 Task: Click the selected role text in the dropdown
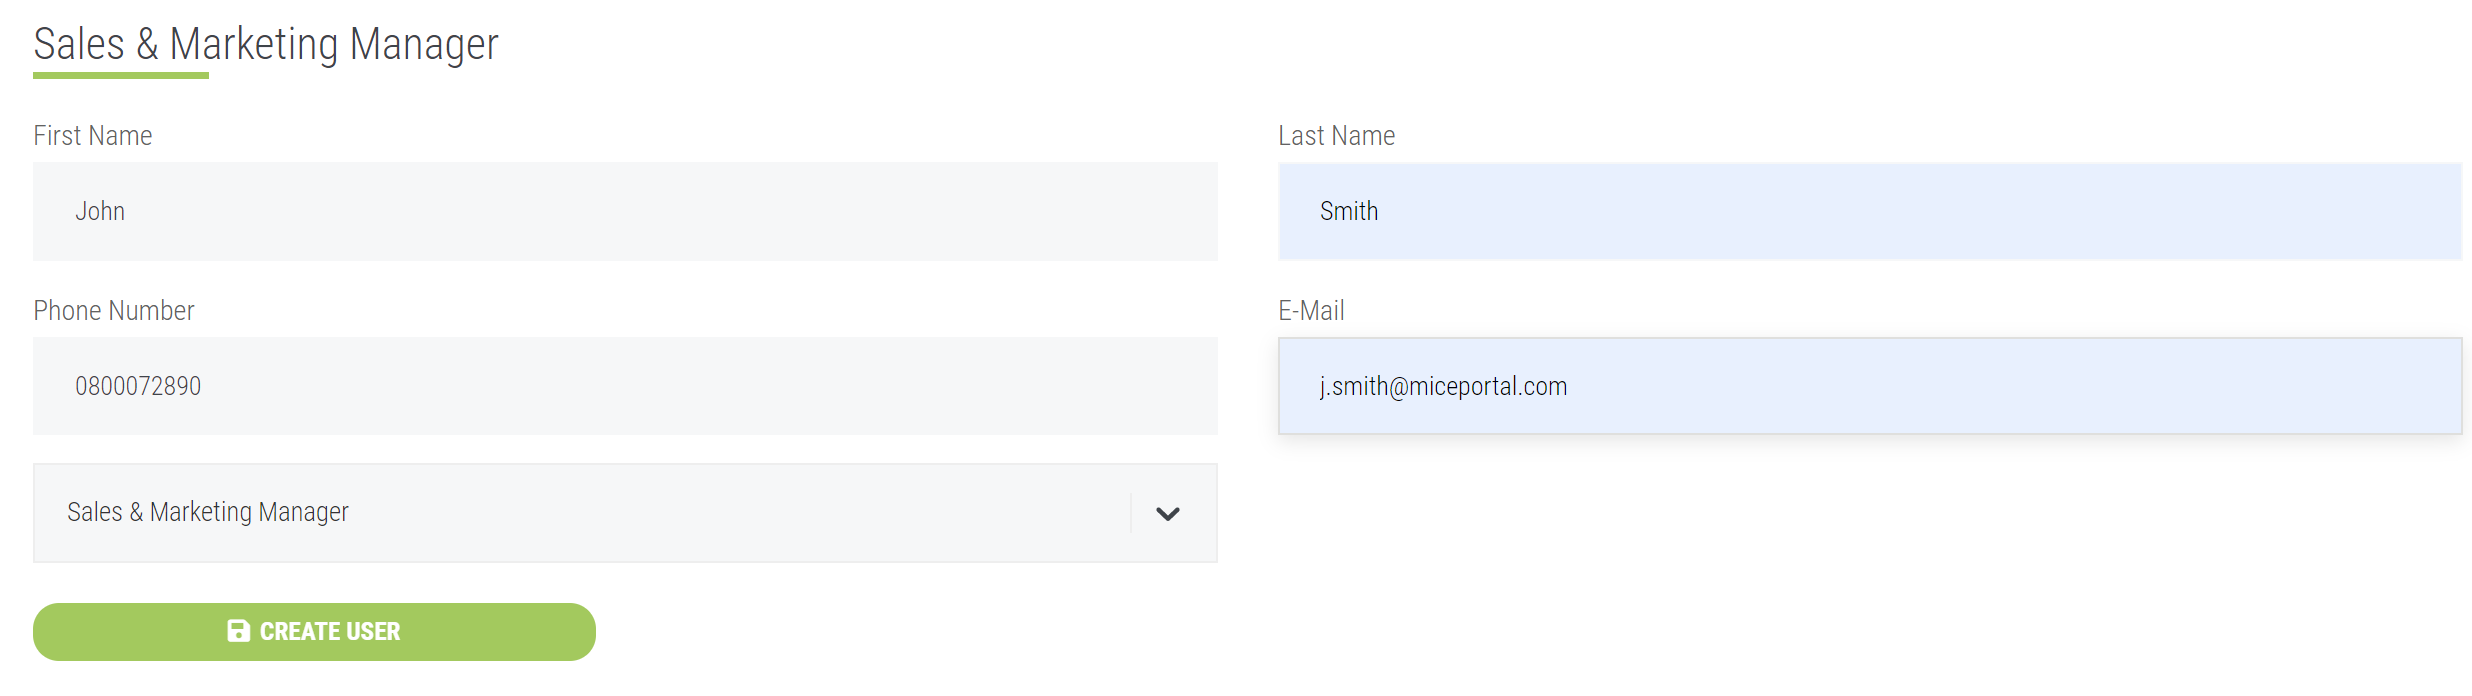click(x=208, y=512)
